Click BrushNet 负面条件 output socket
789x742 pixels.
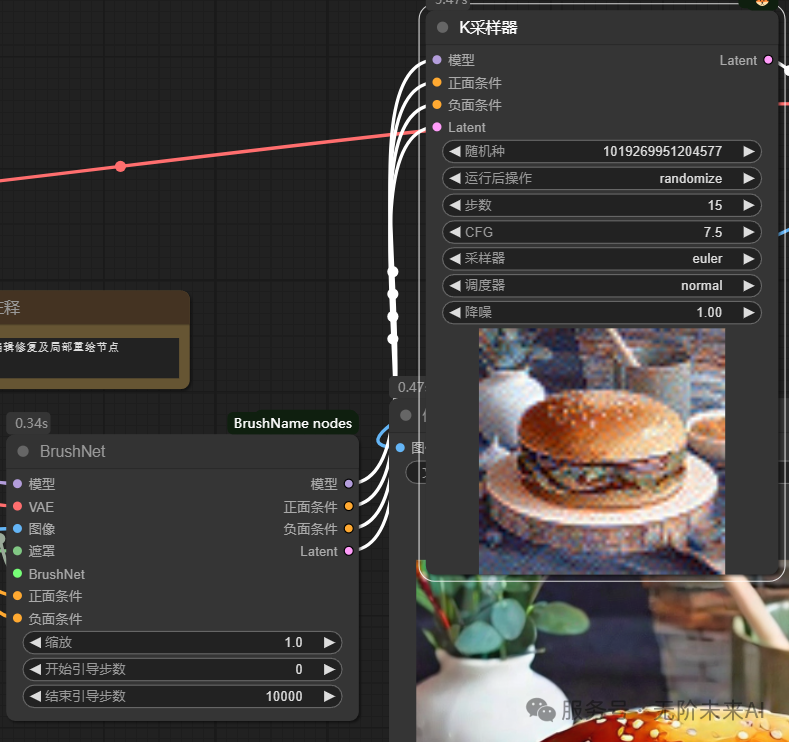pyautogui.click(x=348, y=528)
